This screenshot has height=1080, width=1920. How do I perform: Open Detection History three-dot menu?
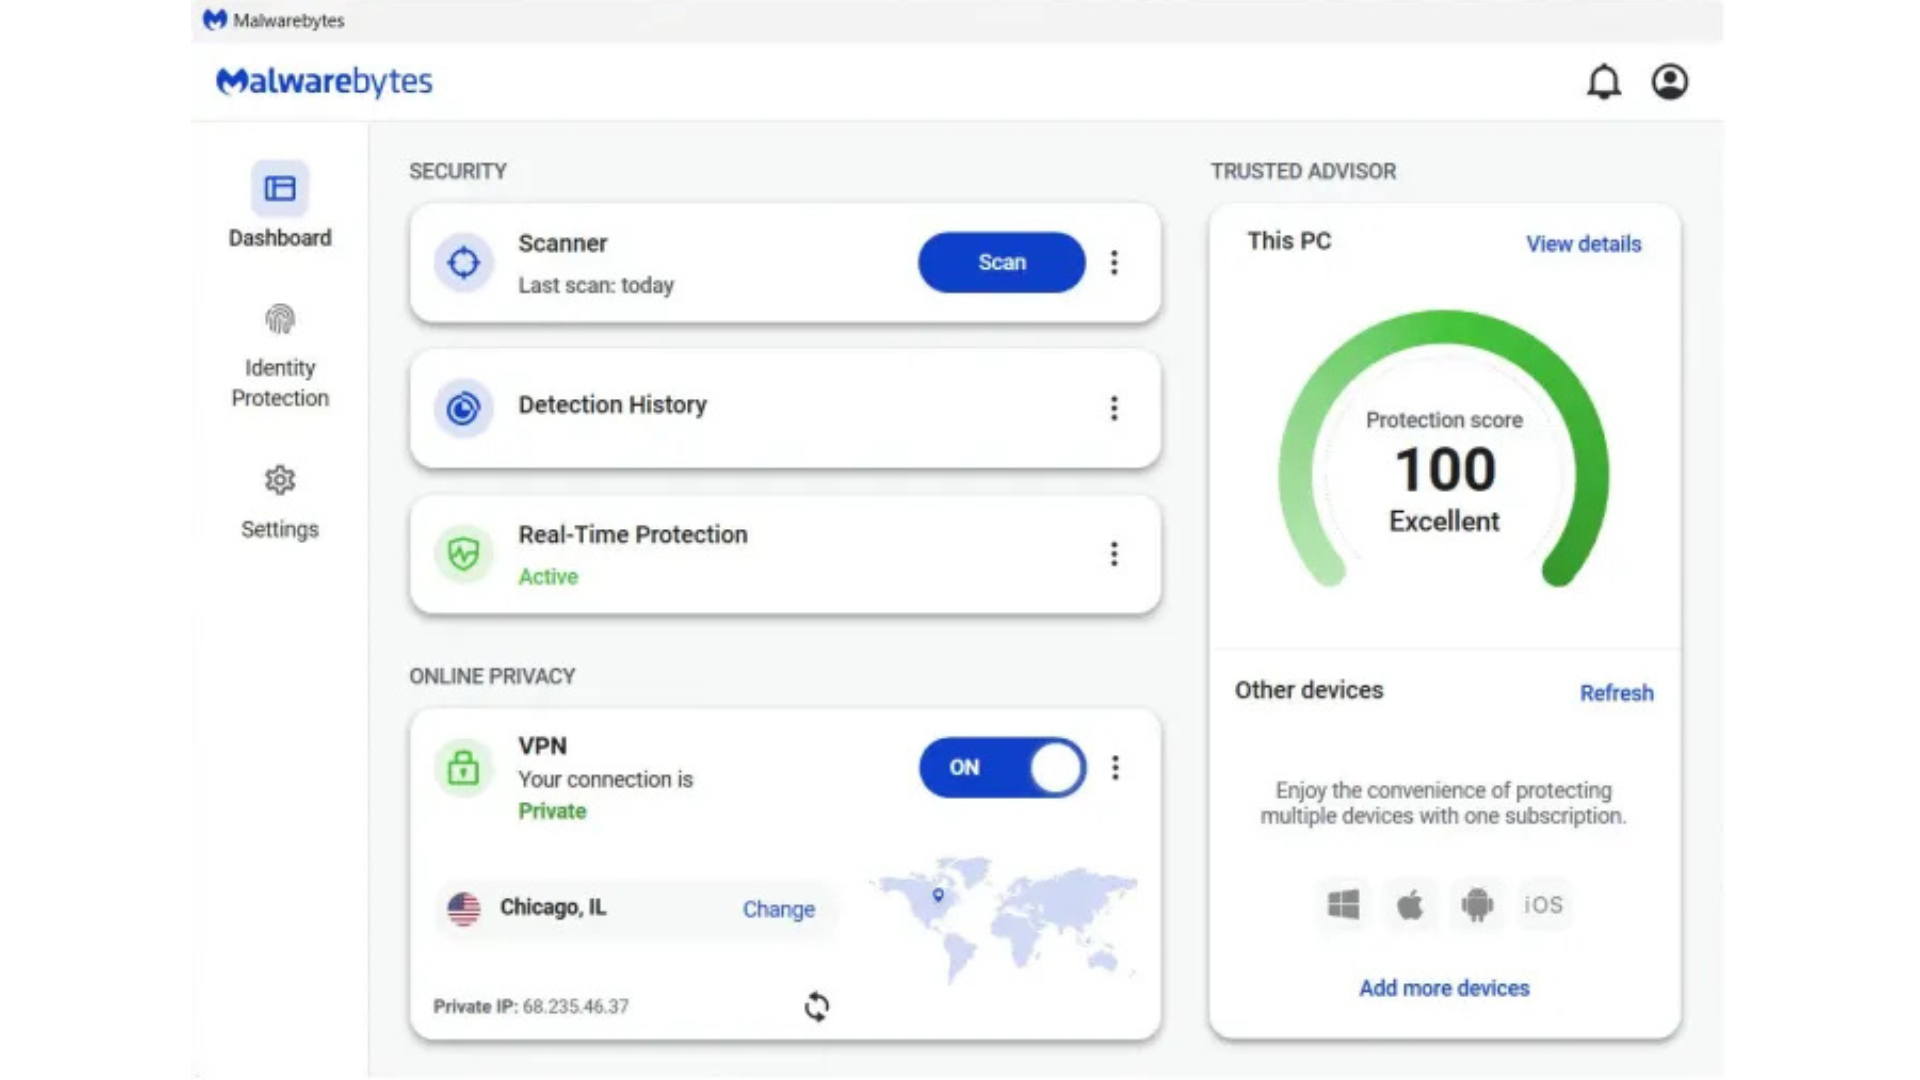(1114, 408)
